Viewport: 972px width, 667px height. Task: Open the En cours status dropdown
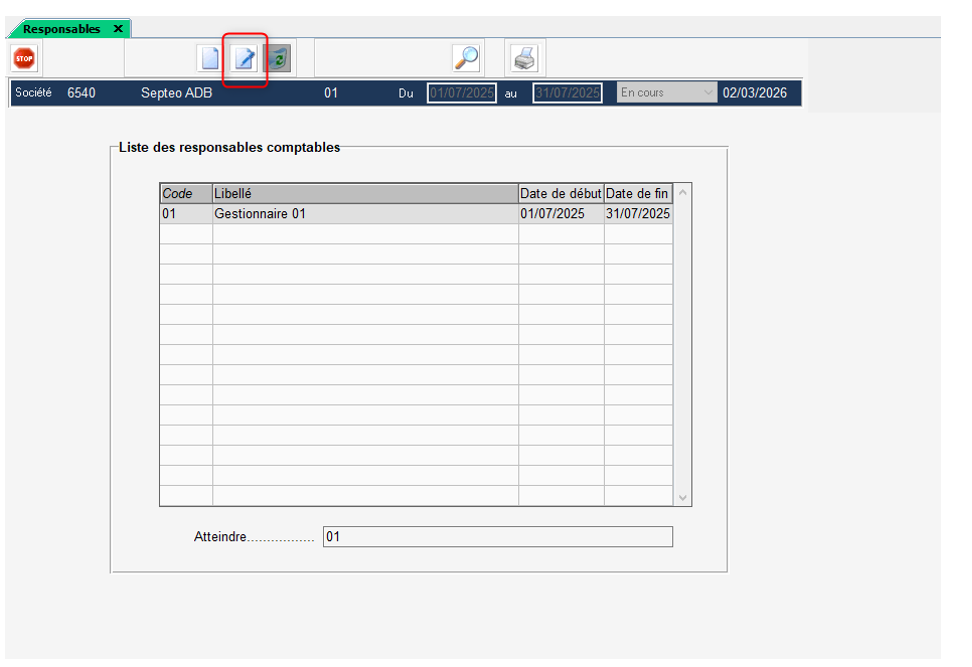(667, 93)
